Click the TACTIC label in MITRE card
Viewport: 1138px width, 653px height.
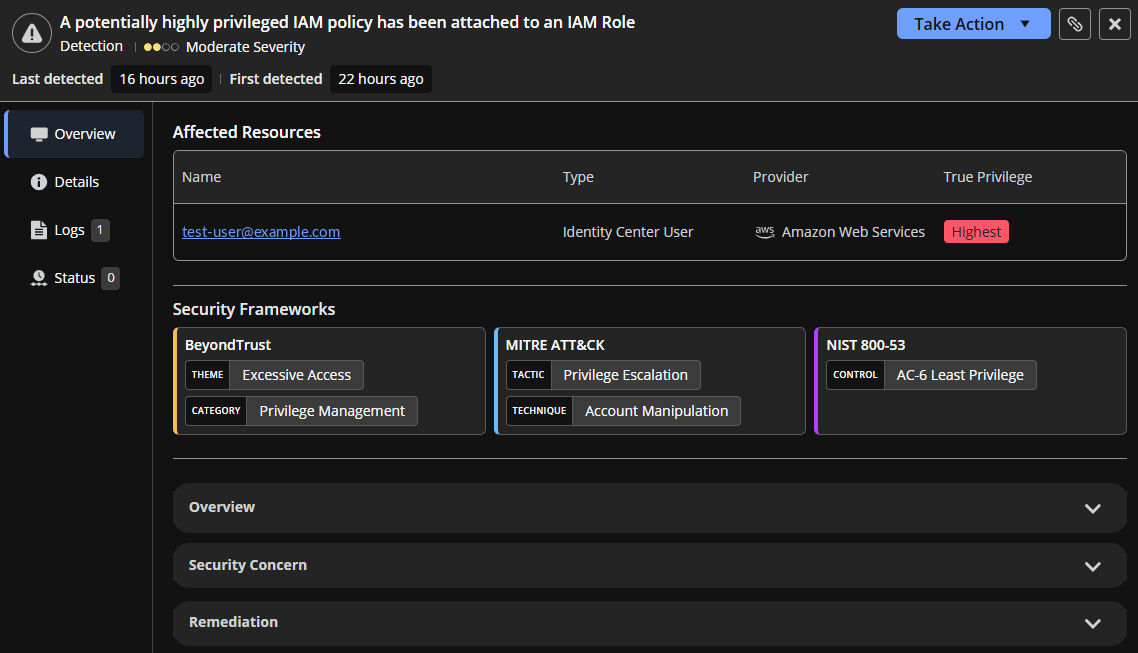click(x=528, y=375)
